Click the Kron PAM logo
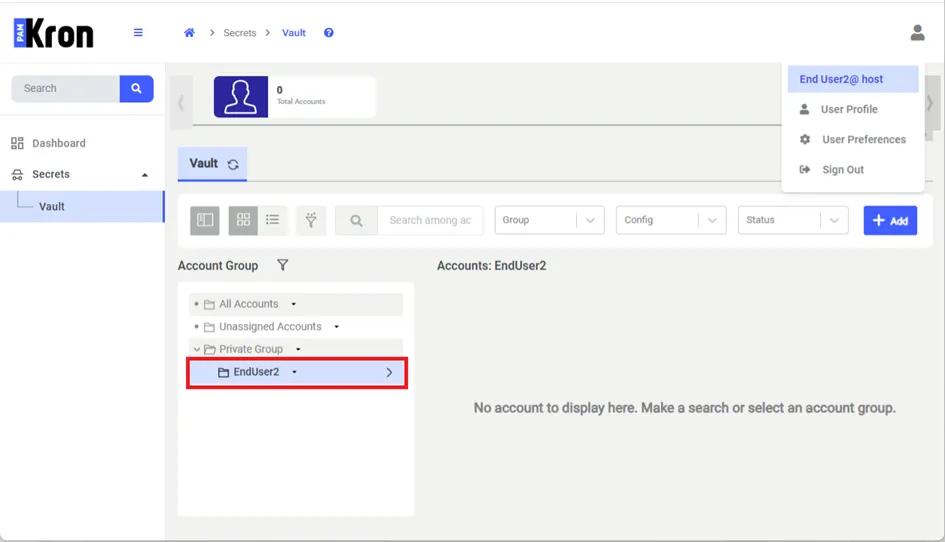Image resolution: width=945 pixels, height=542 pixels. click(54, 33)
